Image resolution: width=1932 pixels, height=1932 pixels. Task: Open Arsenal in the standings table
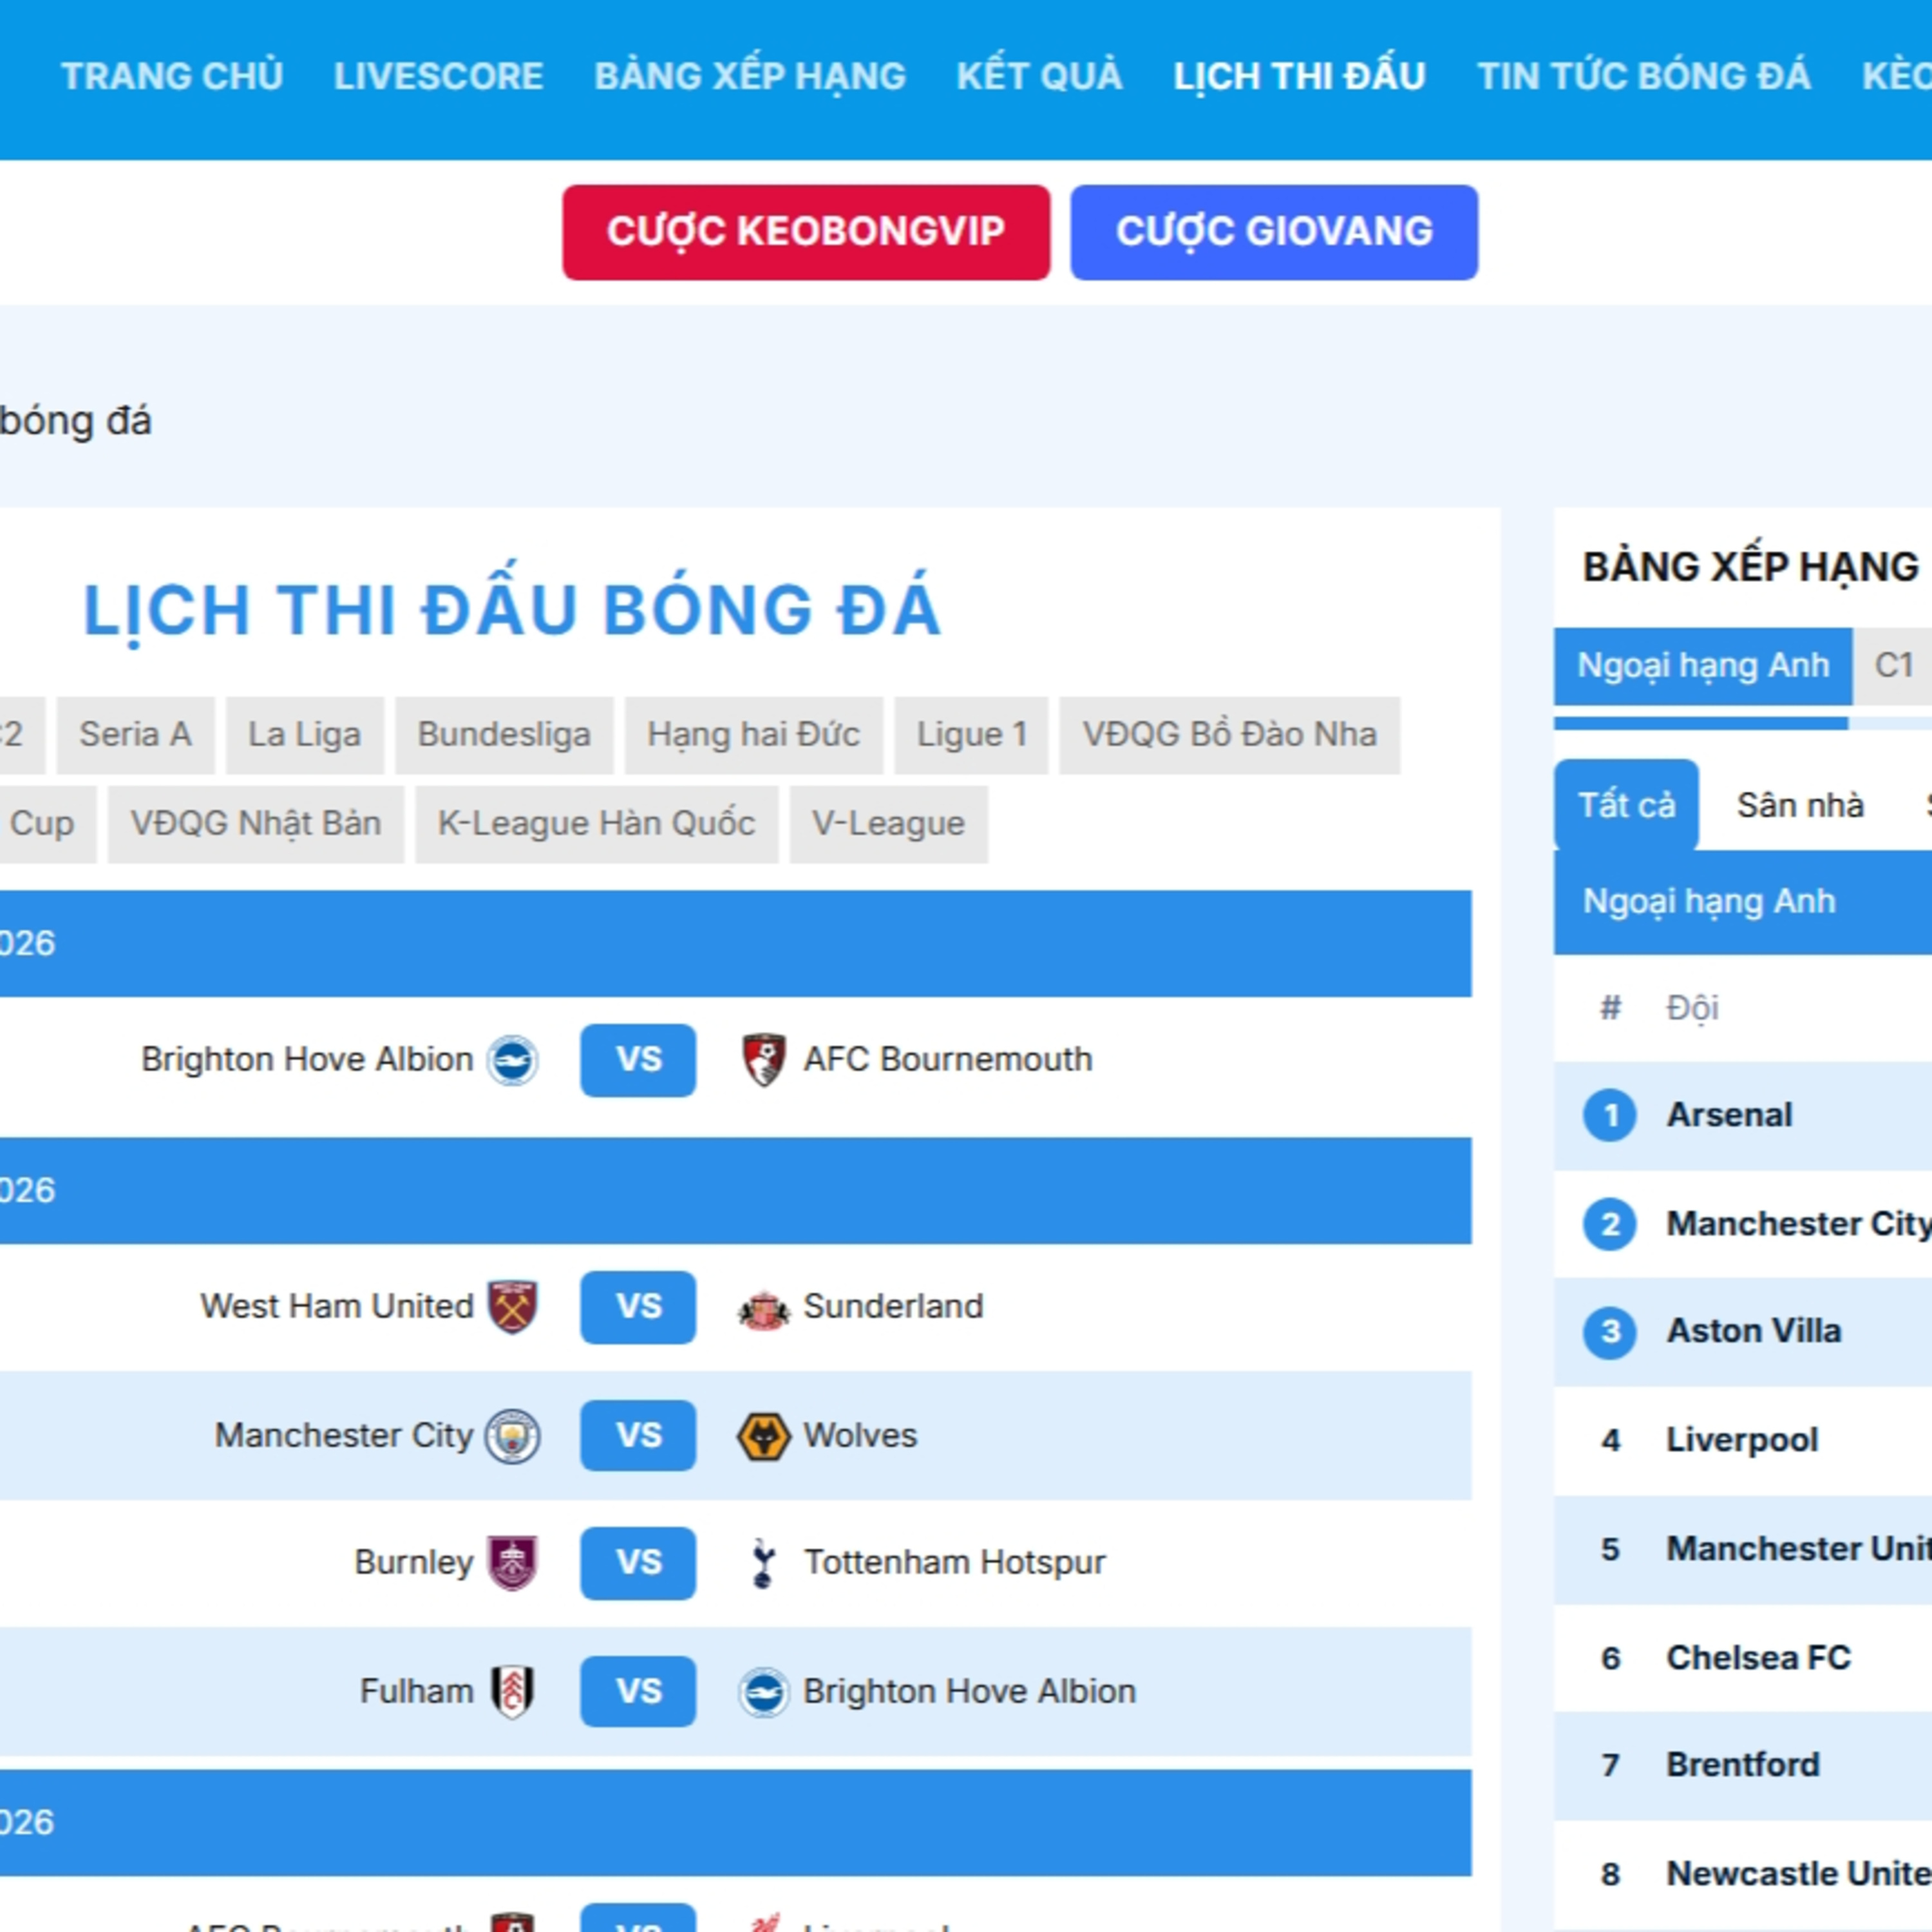point(1729,1115)
